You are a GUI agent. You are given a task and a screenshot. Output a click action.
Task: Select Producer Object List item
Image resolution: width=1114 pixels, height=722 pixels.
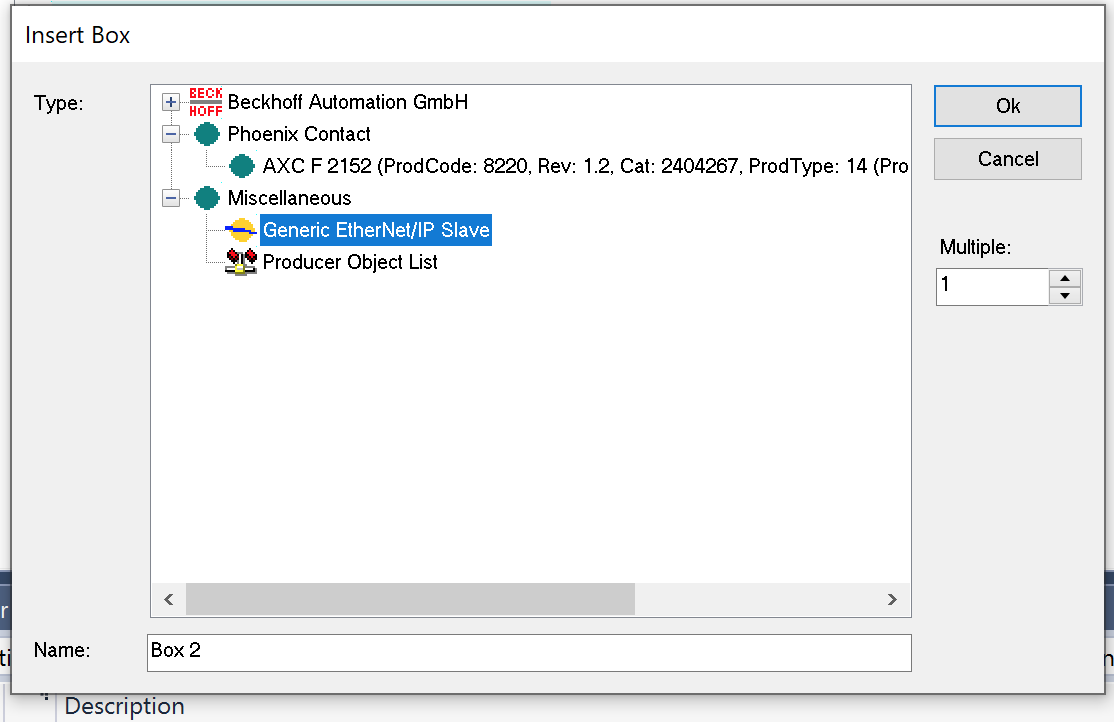350,262
